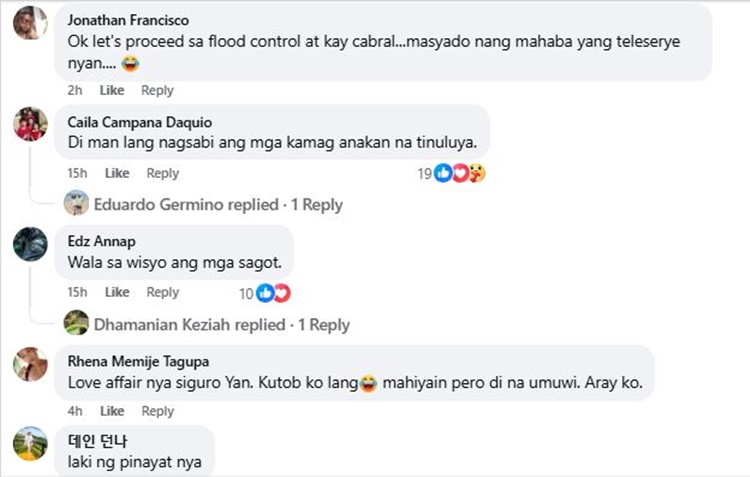This screenshot has width=750, height=477.
Task: Open Jonathan Francisco's profile picture
Action: (x=30, y=22)
